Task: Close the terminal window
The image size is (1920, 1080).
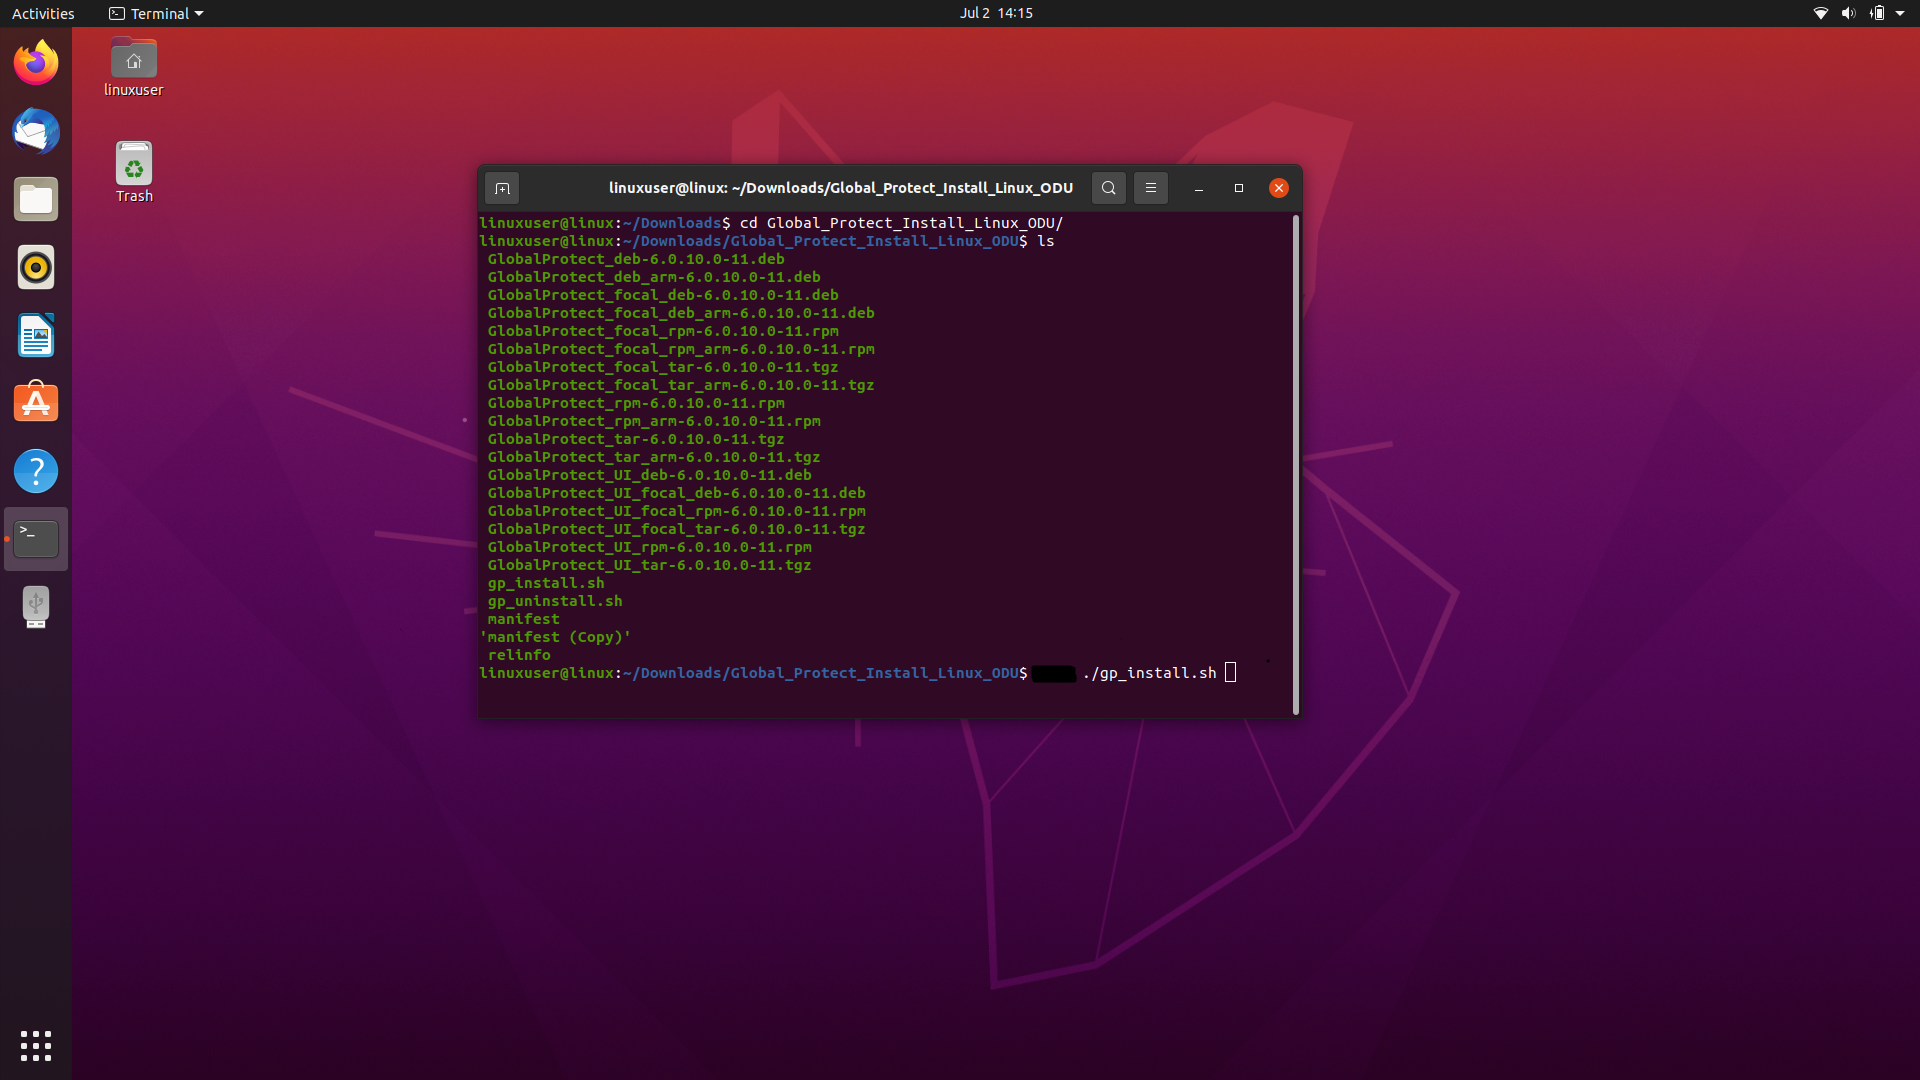Action: point(1278,188)
